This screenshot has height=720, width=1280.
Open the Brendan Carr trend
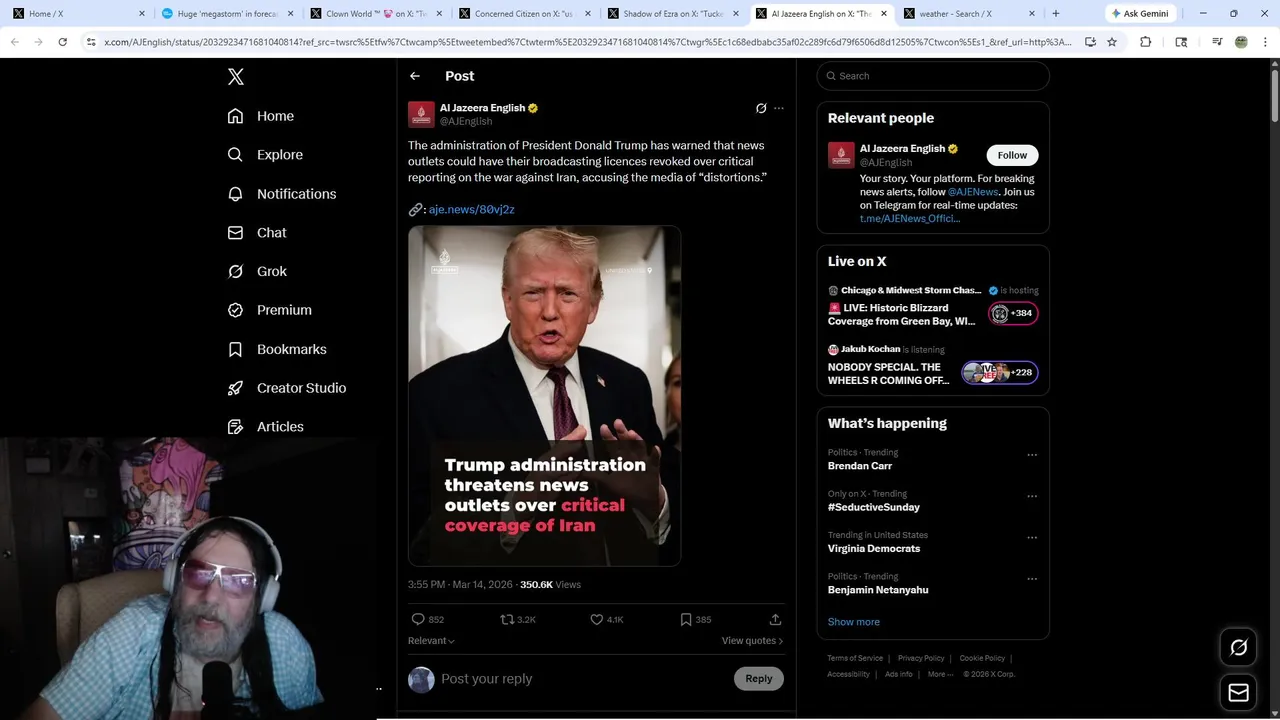pyautogui.click(x=860, y=466)
